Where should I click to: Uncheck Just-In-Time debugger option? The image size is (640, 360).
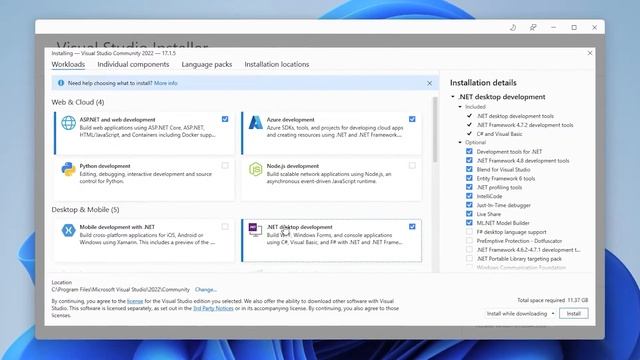[x=469, y=205]
